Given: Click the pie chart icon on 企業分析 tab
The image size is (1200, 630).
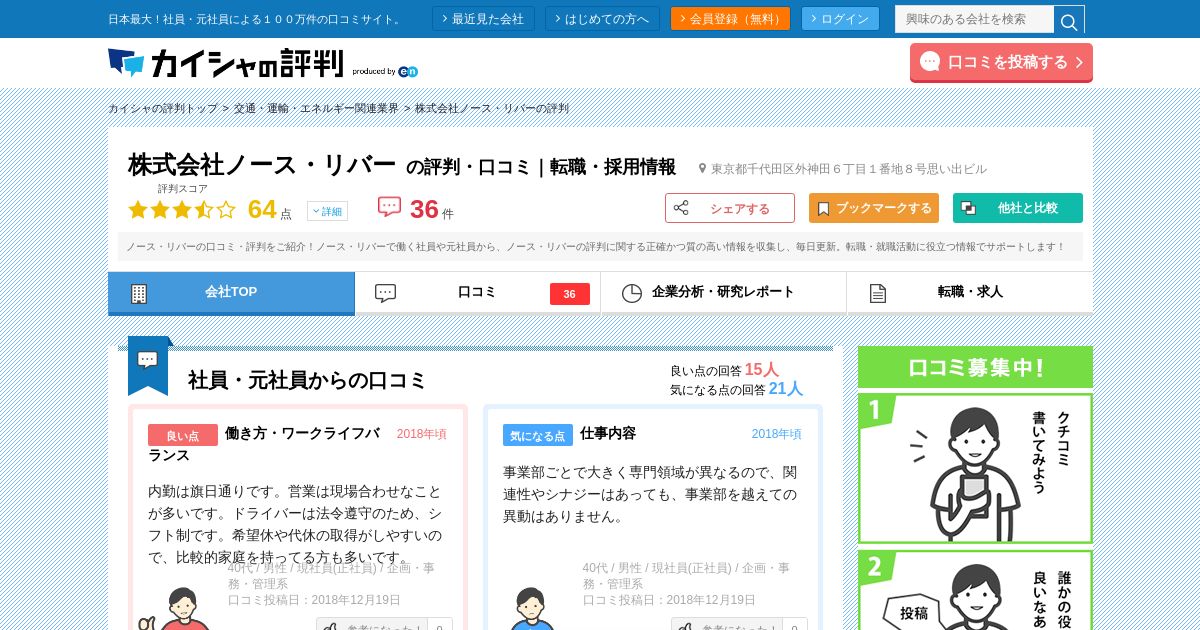Looking at the screenshot, I should (631, 293).
